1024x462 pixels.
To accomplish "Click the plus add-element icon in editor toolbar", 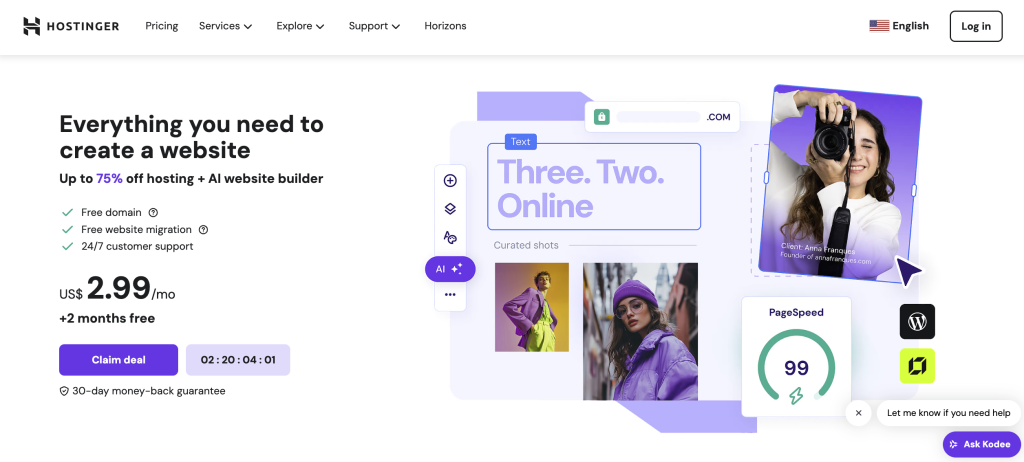I will coord(450,181).
